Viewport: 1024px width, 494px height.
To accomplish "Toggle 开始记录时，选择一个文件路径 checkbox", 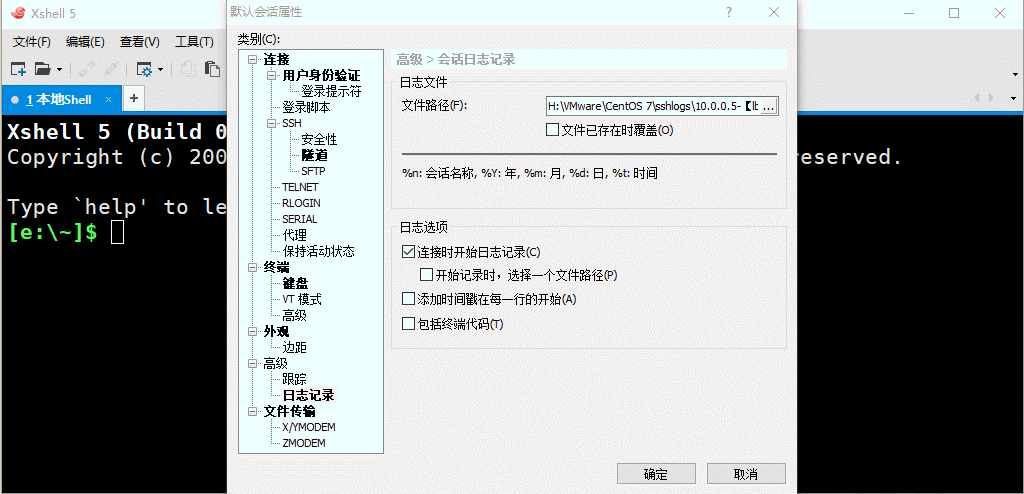I will click(427, 276).
